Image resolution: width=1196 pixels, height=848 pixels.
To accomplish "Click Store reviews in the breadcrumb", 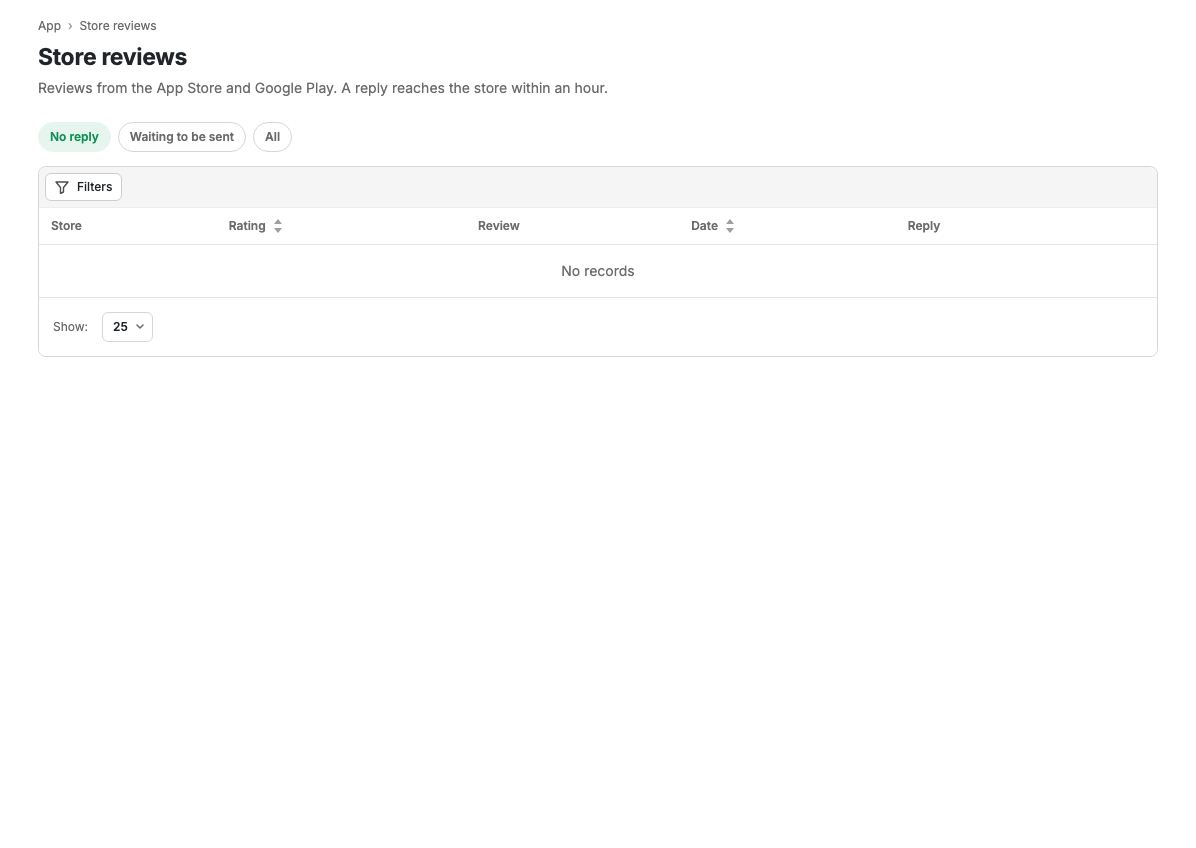I will point(117,26).
